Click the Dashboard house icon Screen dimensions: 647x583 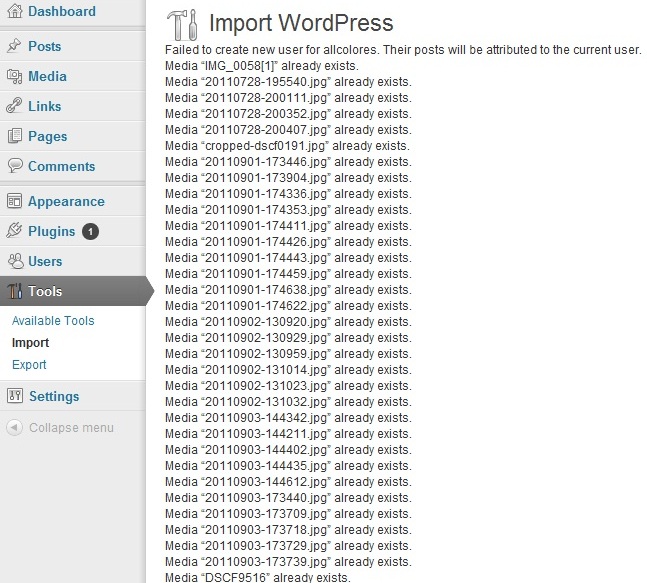click(x=15, y=11)
